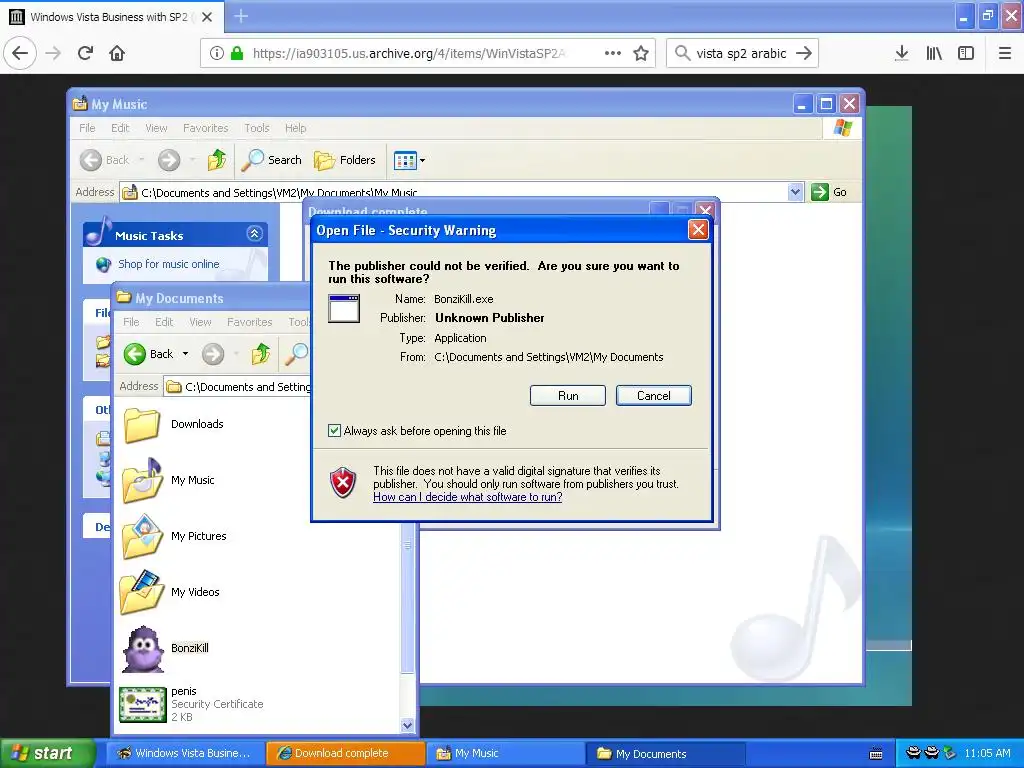
Task: Click Back button in My Music toolbar
Action: click(106, 160)
